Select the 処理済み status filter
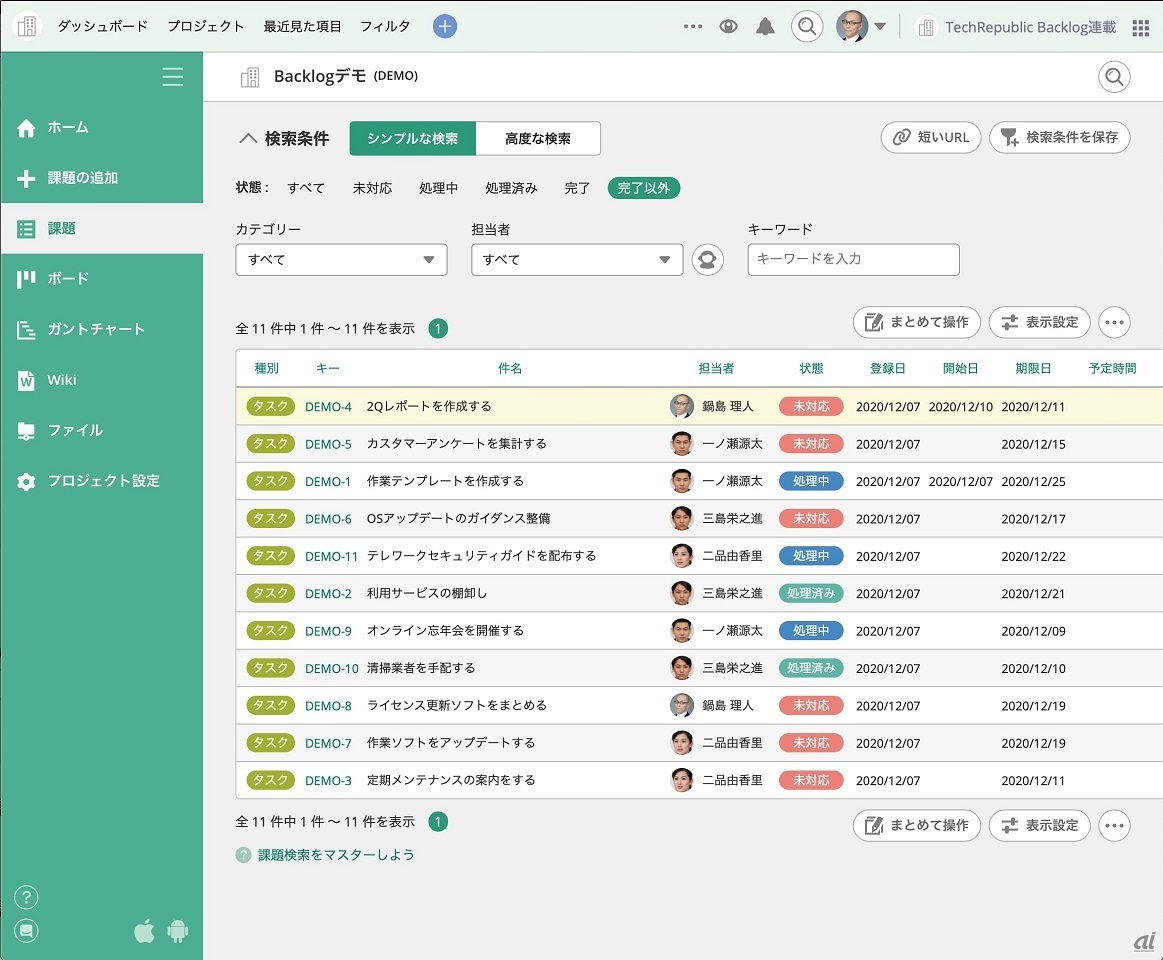This screenshot has width=1163, height=960. coord(511,188)
